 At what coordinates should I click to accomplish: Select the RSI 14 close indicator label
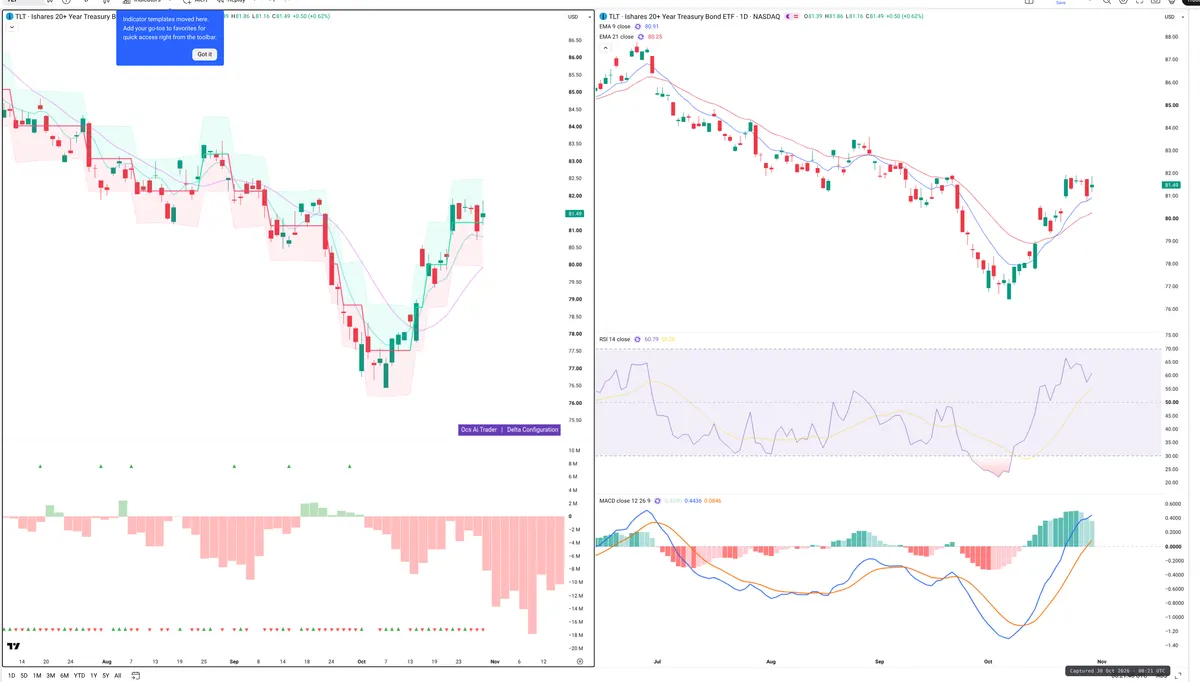[614, 339]
